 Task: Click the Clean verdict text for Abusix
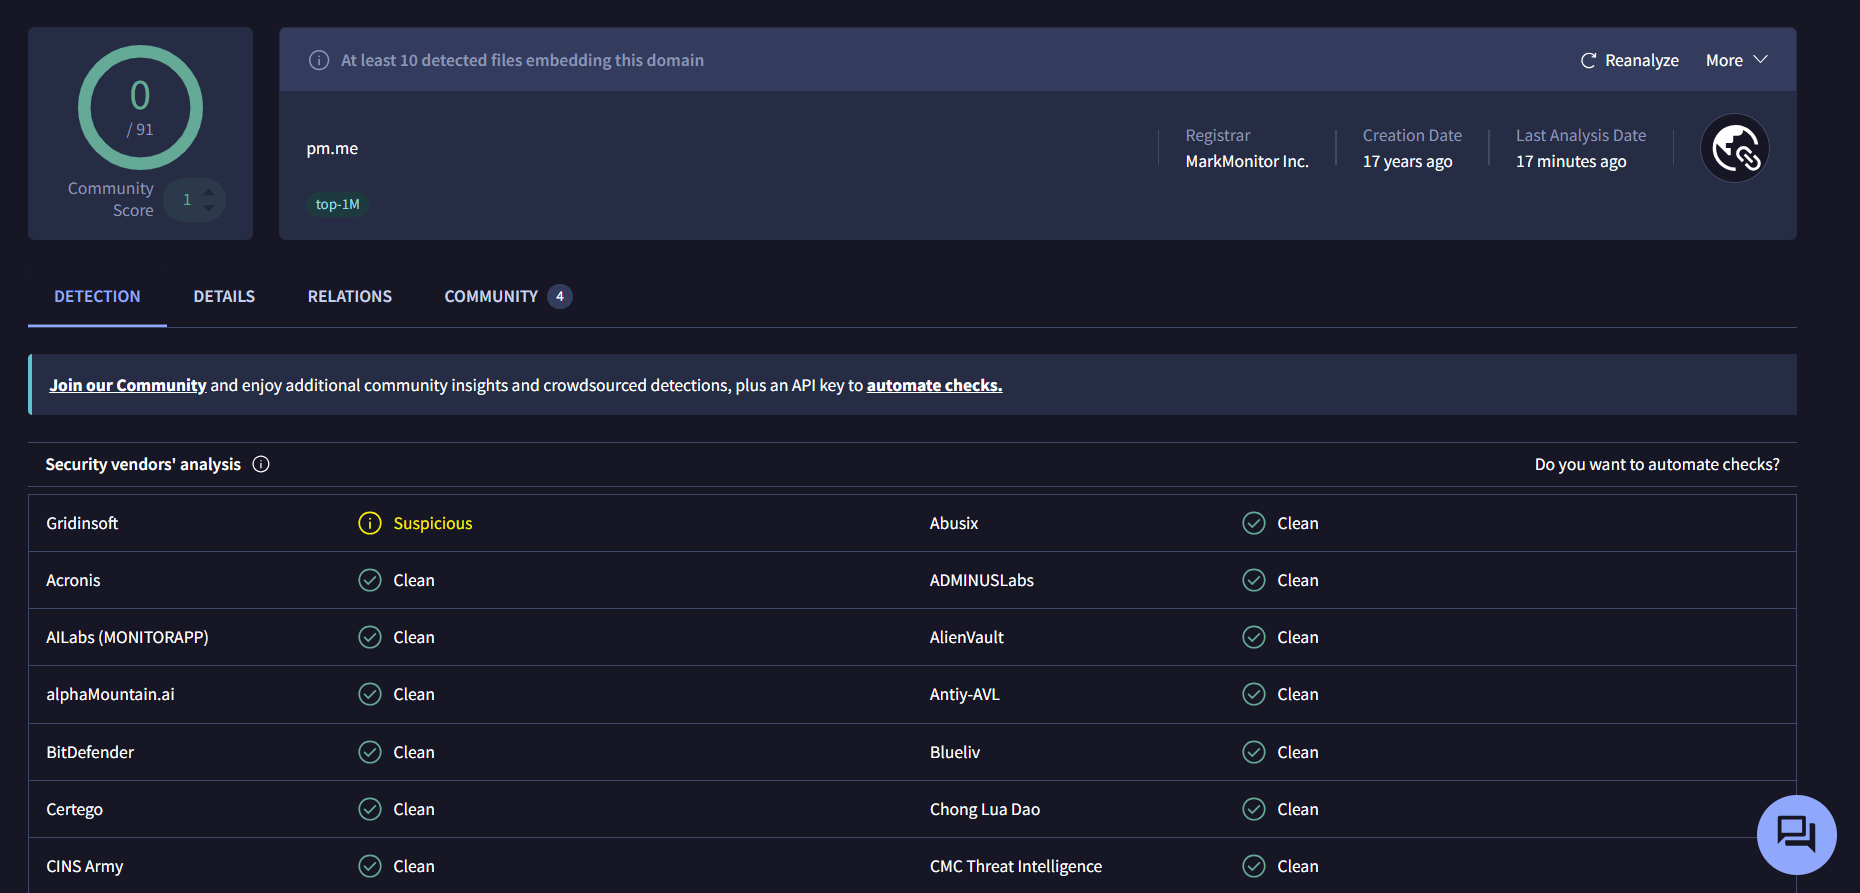(x=1298, y=523)
